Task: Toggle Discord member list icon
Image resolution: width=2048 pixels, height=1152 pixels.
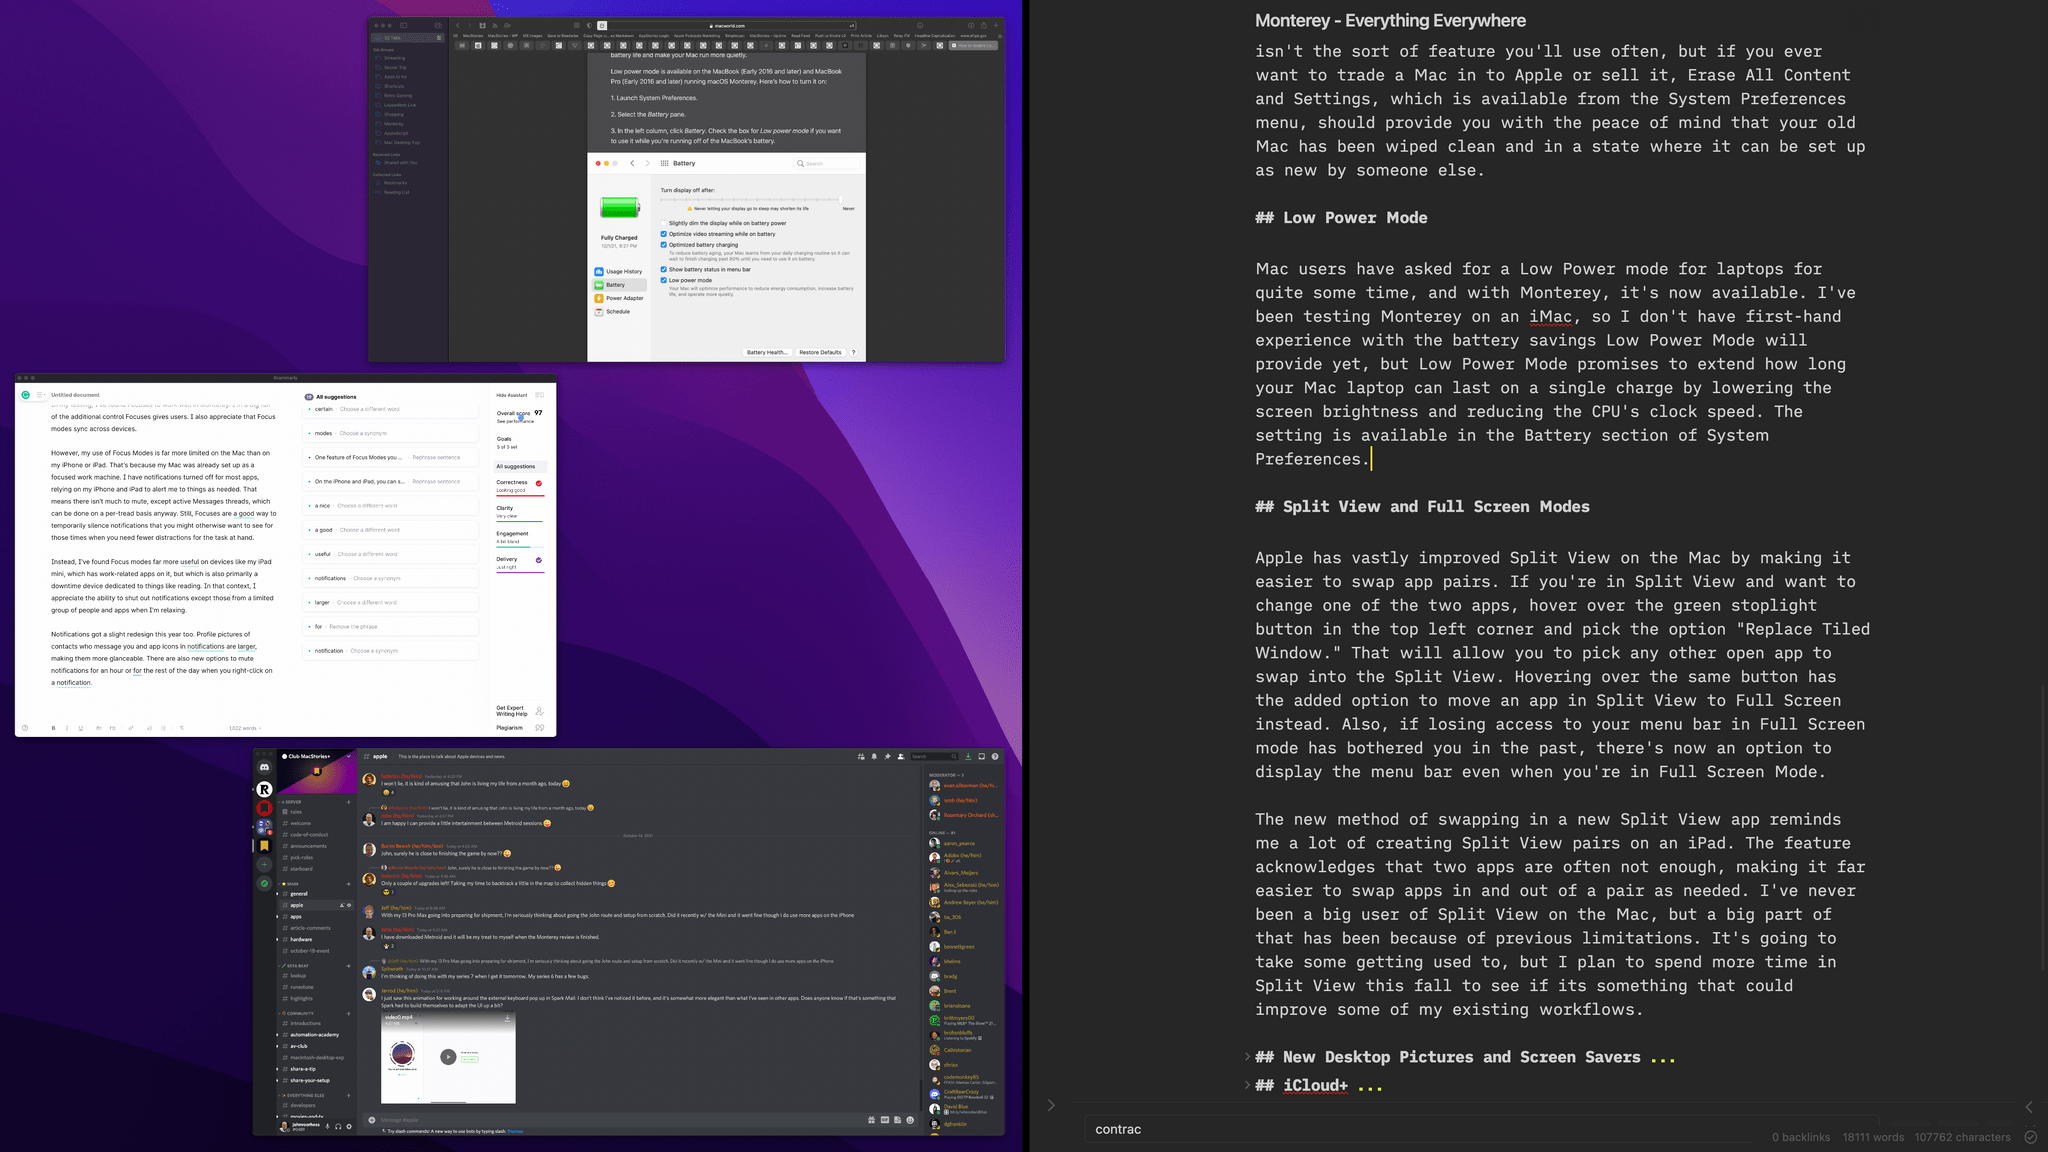Action: [x=901, y=757]
